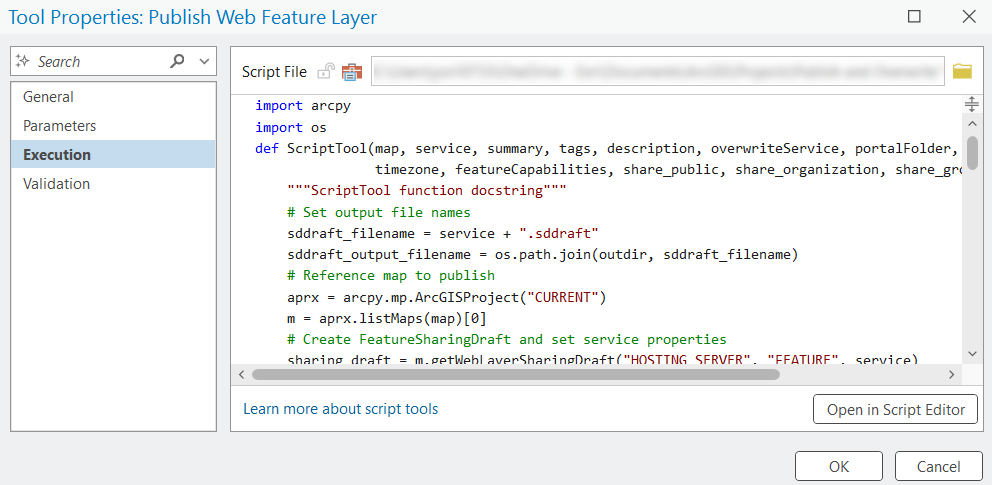Viewport: 992px width, 485px height.
Task: Maximize the Tool Properties window
Action: point(914,16)
